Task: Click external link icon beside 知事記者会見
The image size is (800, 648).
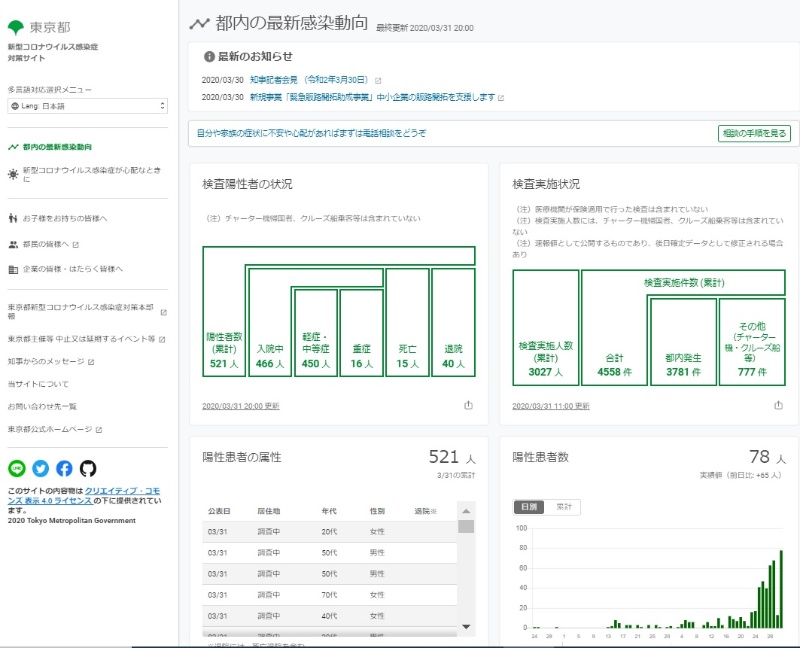Action: click(x=378, y=80)
